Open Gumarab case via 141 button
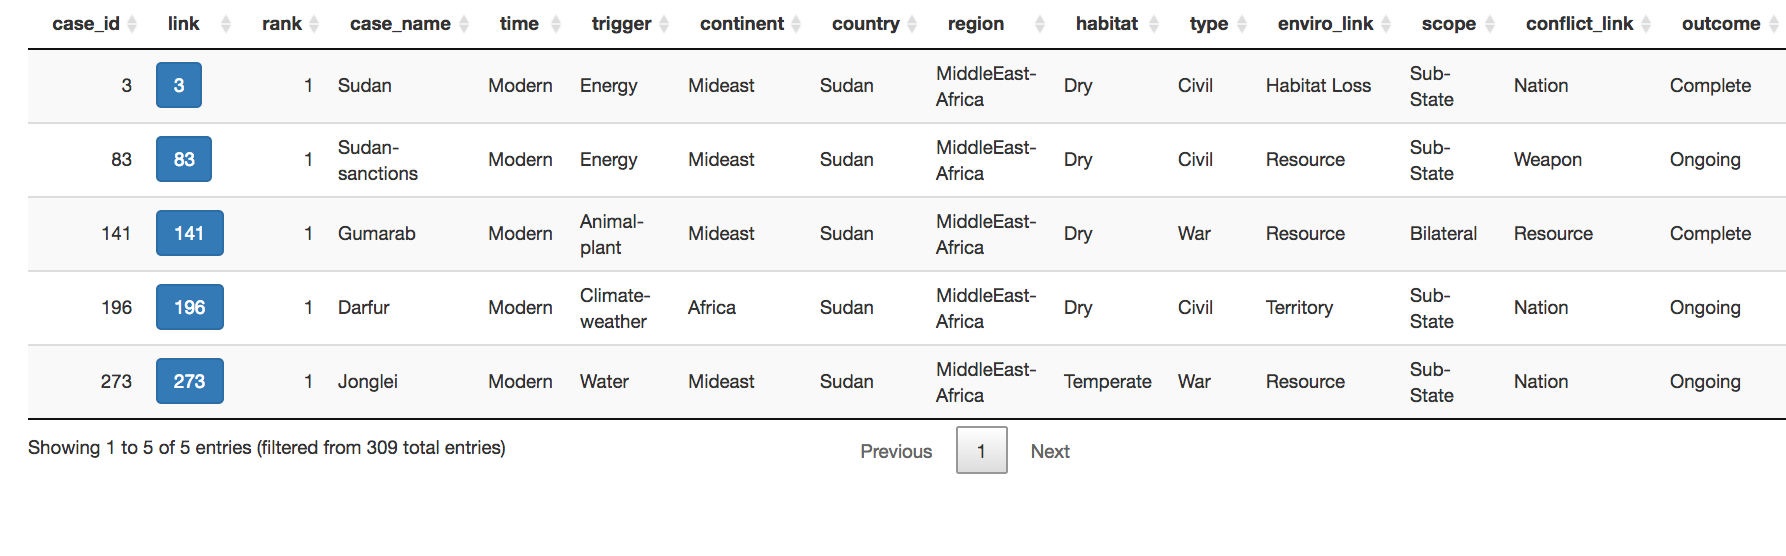Viewport: 1786px width, 556px height. pyautogui.click(x=190, y=233)
